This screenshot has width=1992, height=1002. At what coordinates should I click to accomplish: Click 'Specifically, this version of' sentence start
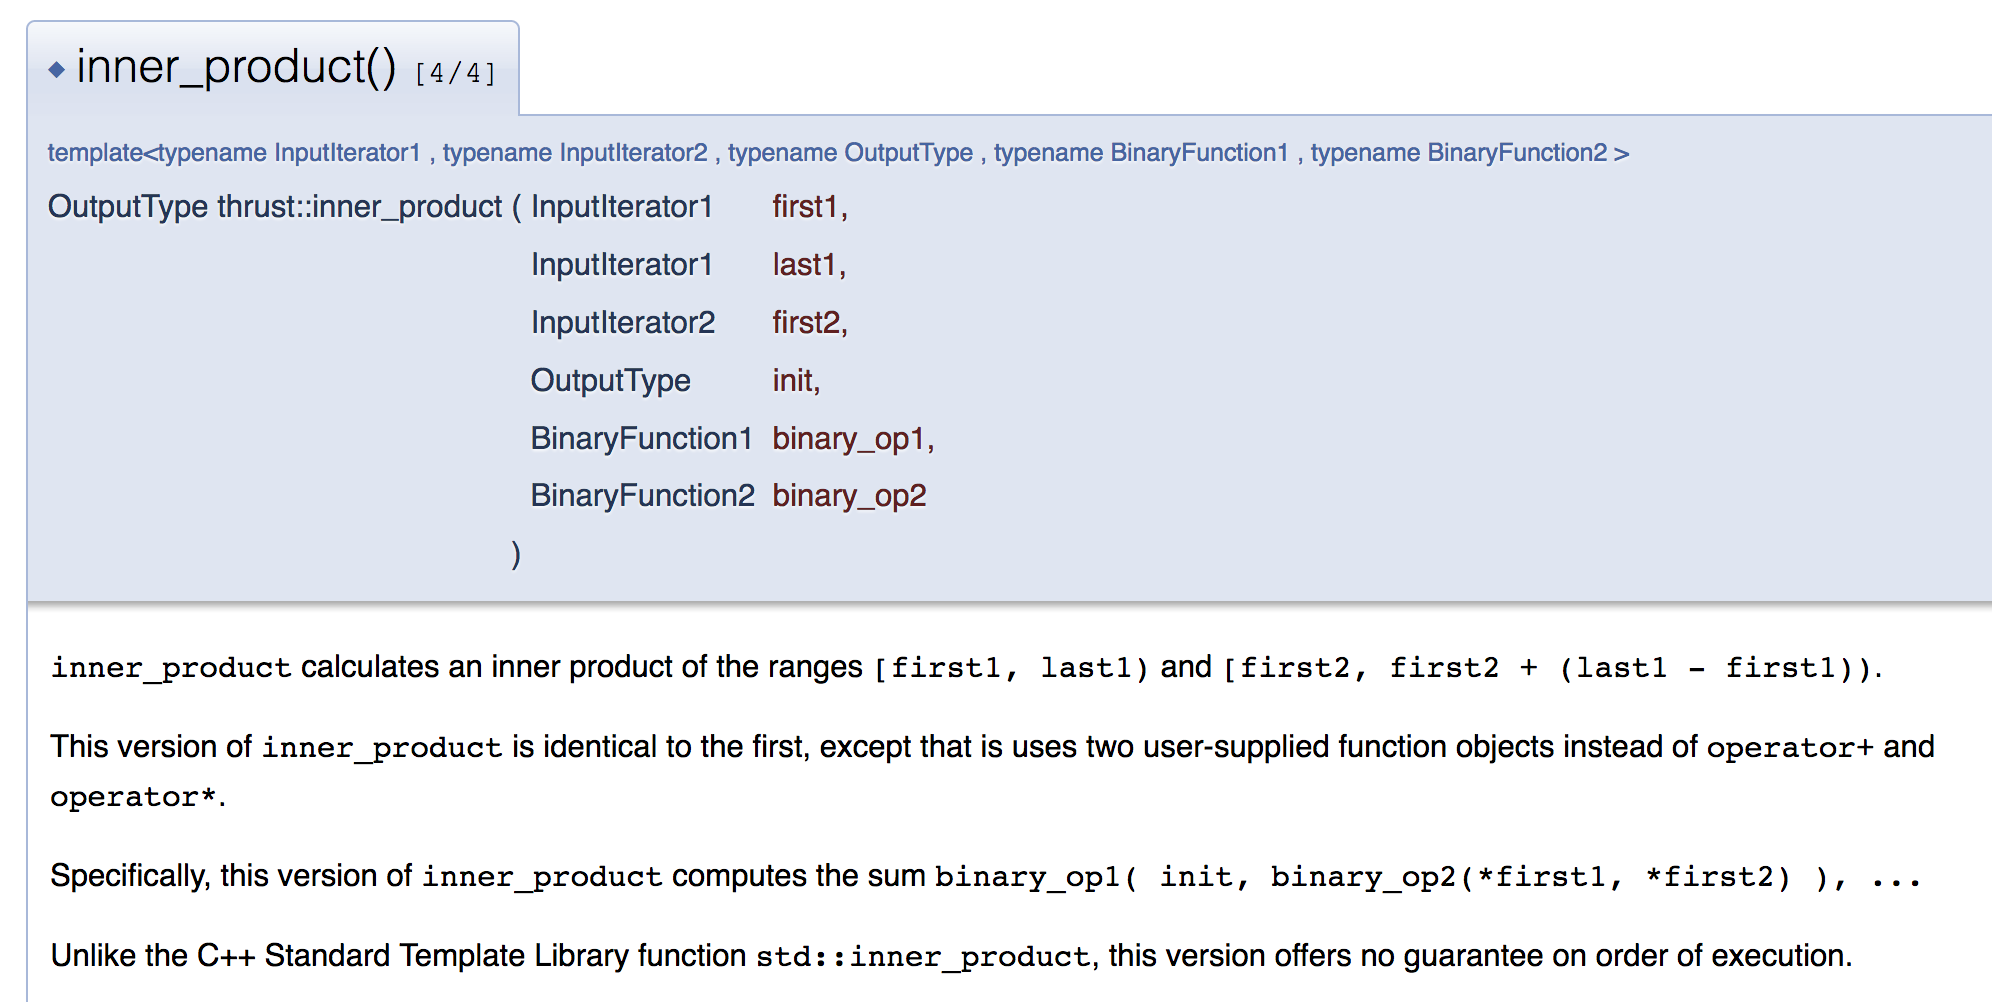click(231, 876)
